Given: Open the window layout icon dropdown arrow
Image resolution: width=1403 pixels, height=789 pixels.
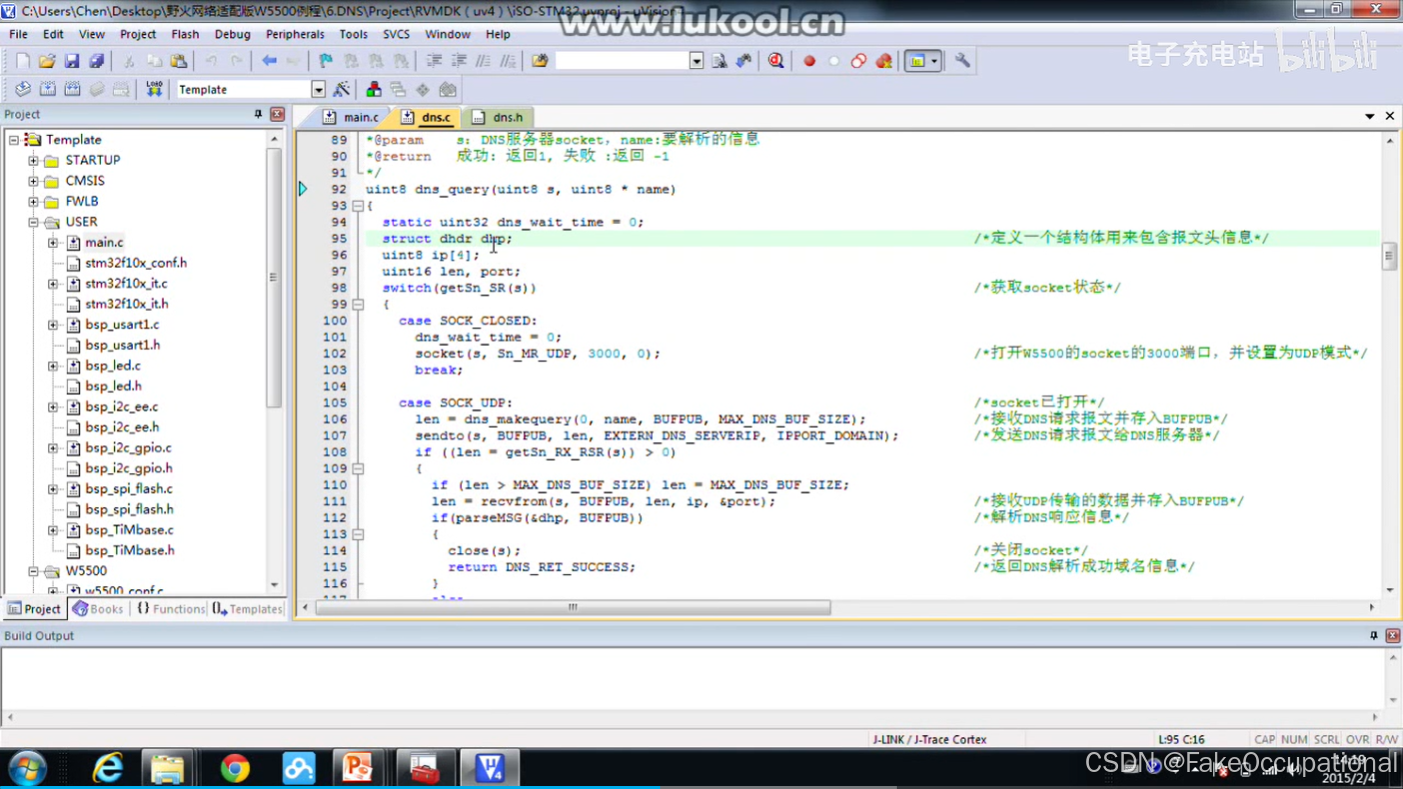Looking at the screenshot, I should pyautogui.click(x=934, y=61).
